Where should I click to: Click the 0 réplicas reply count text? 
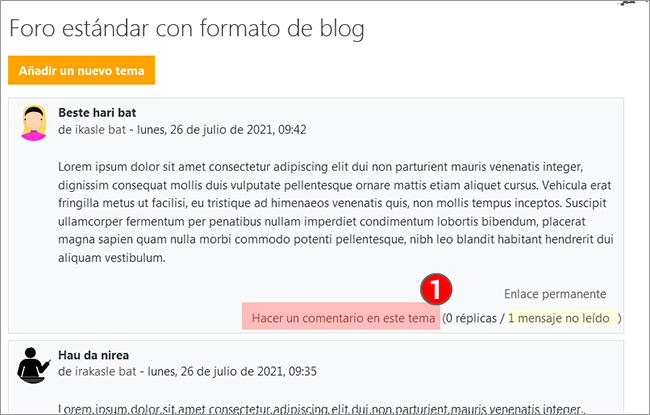475,318
